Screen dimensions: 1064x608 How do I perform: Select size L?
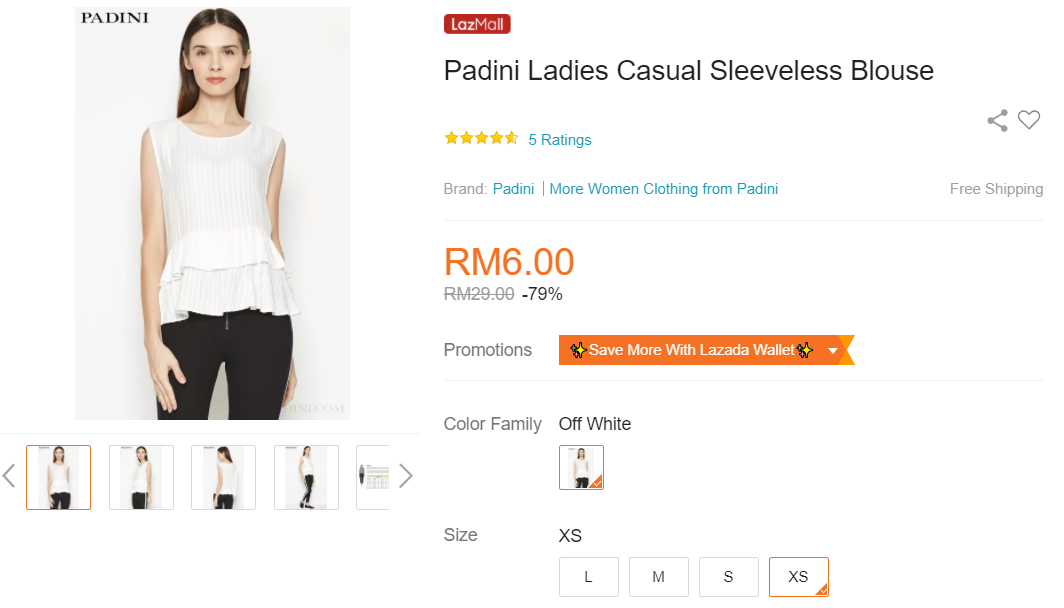[588, 577]
